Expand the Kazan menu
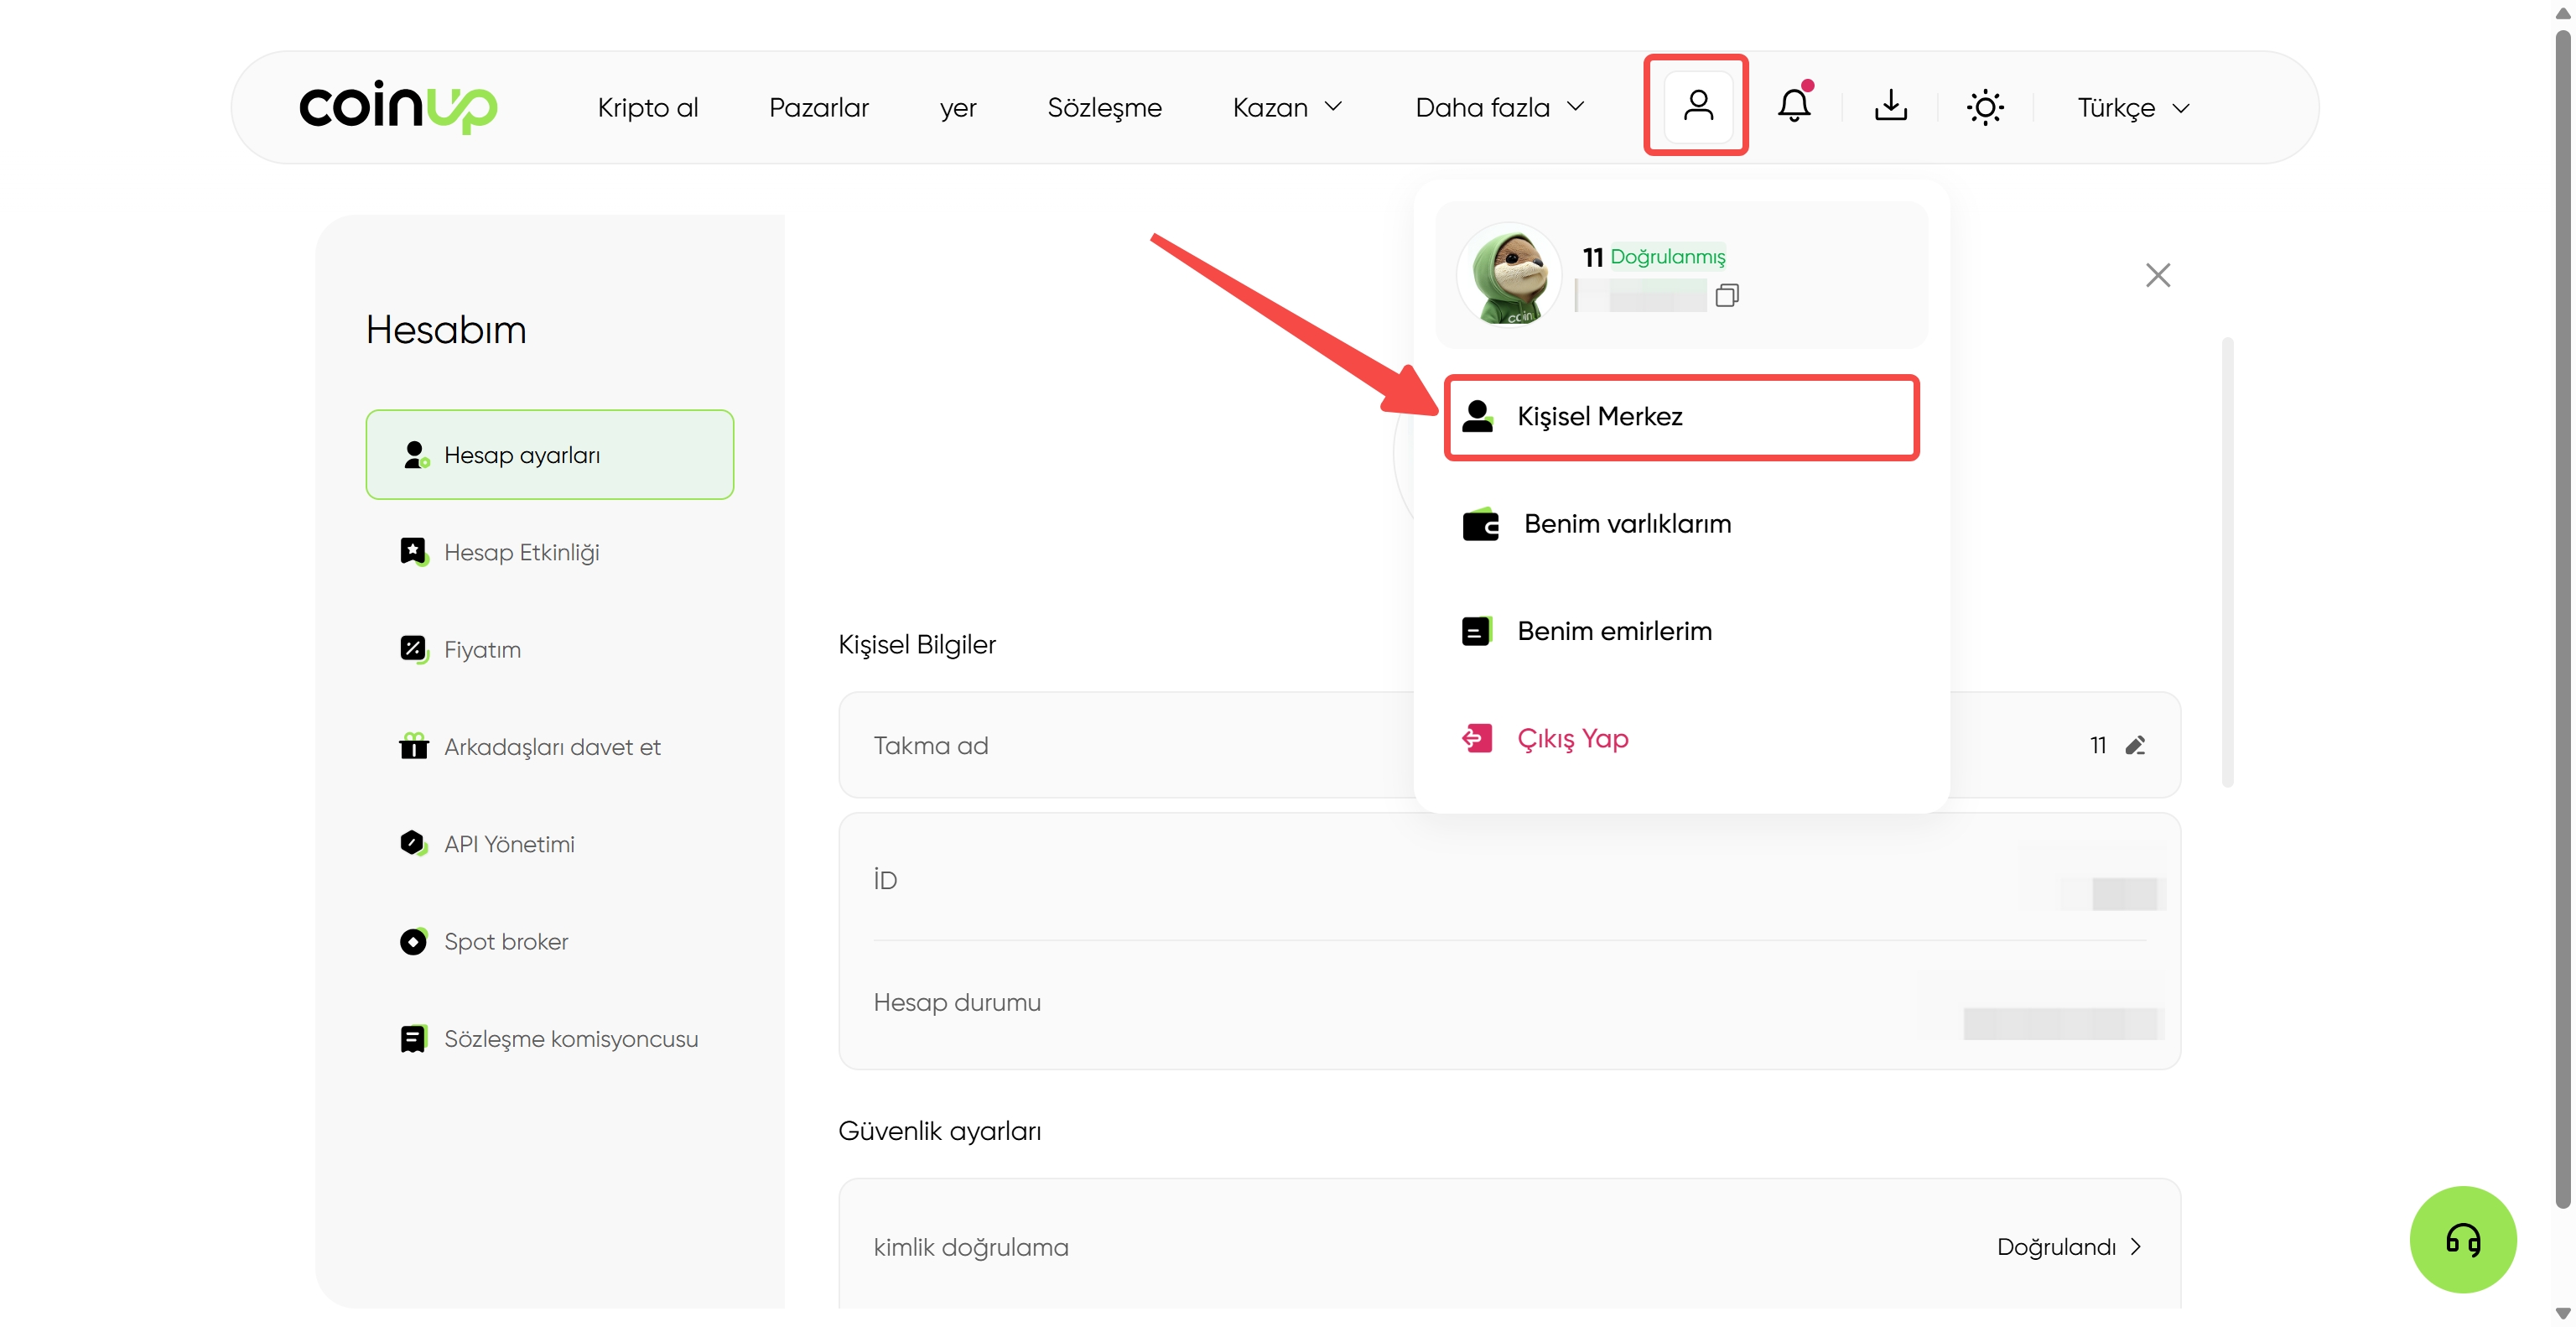Image resolution: width=2576 pixels, height=1327 pixels. (1287, 107)
